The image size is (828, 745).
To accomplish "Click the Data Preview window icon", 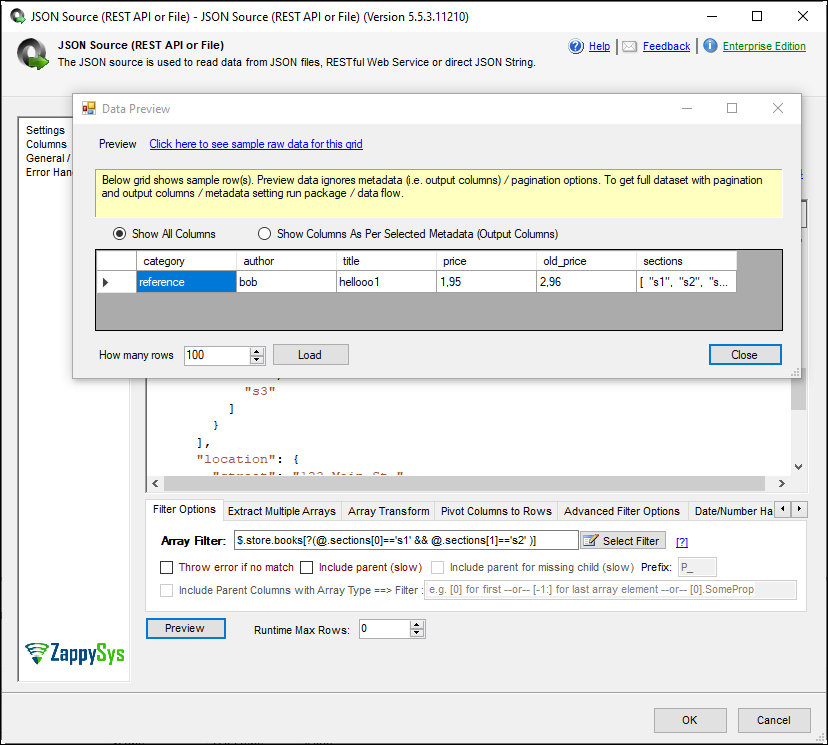I will tap(89, 108).
